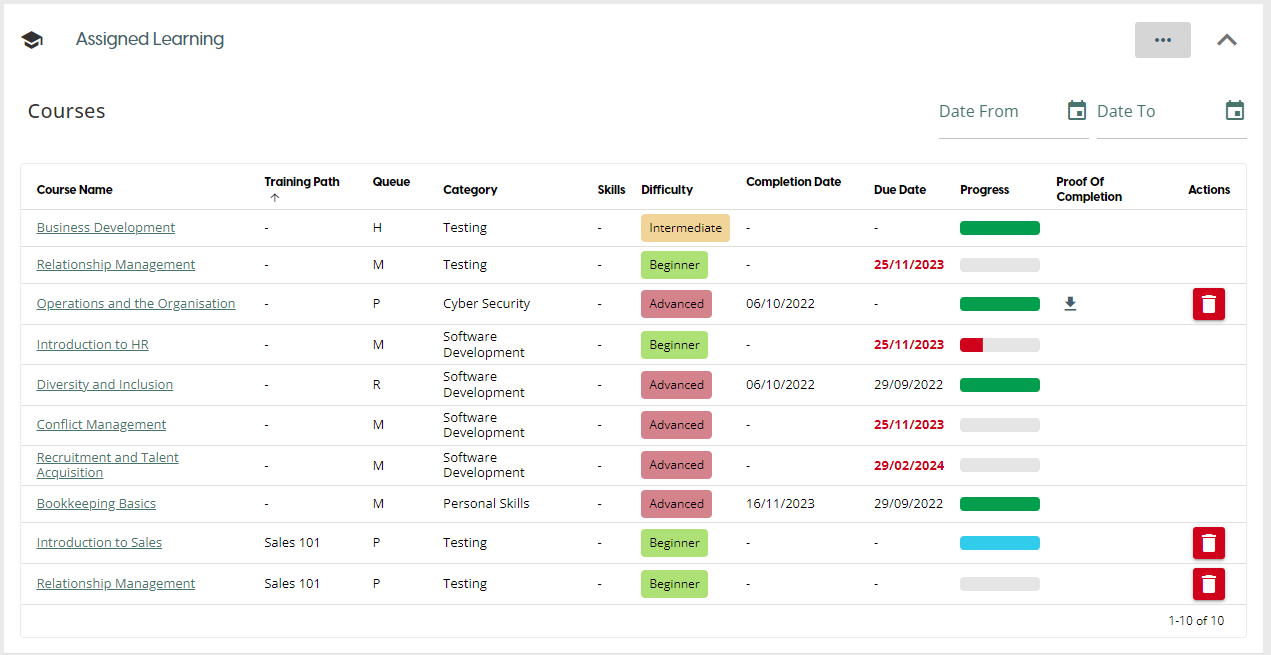Delete the Operations and the Organisation course
The height and width of the screenshot is (655, 1271).
click(1208, 304)
